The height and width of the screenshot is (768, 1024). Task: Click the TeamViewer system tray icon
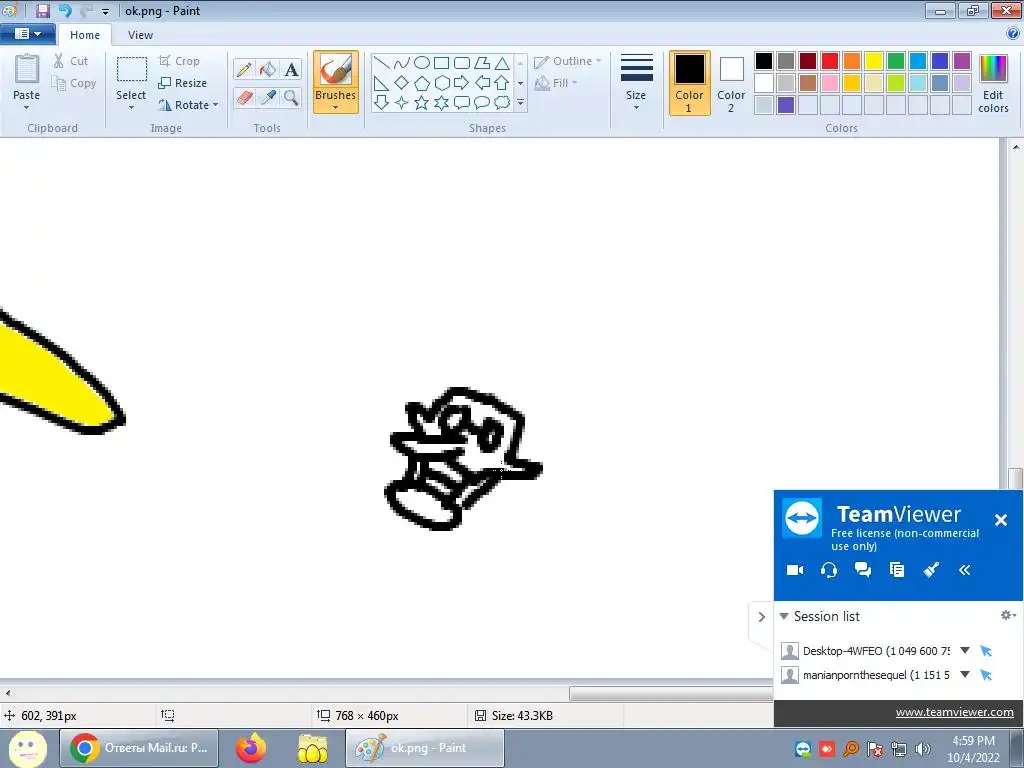[803, 749]
